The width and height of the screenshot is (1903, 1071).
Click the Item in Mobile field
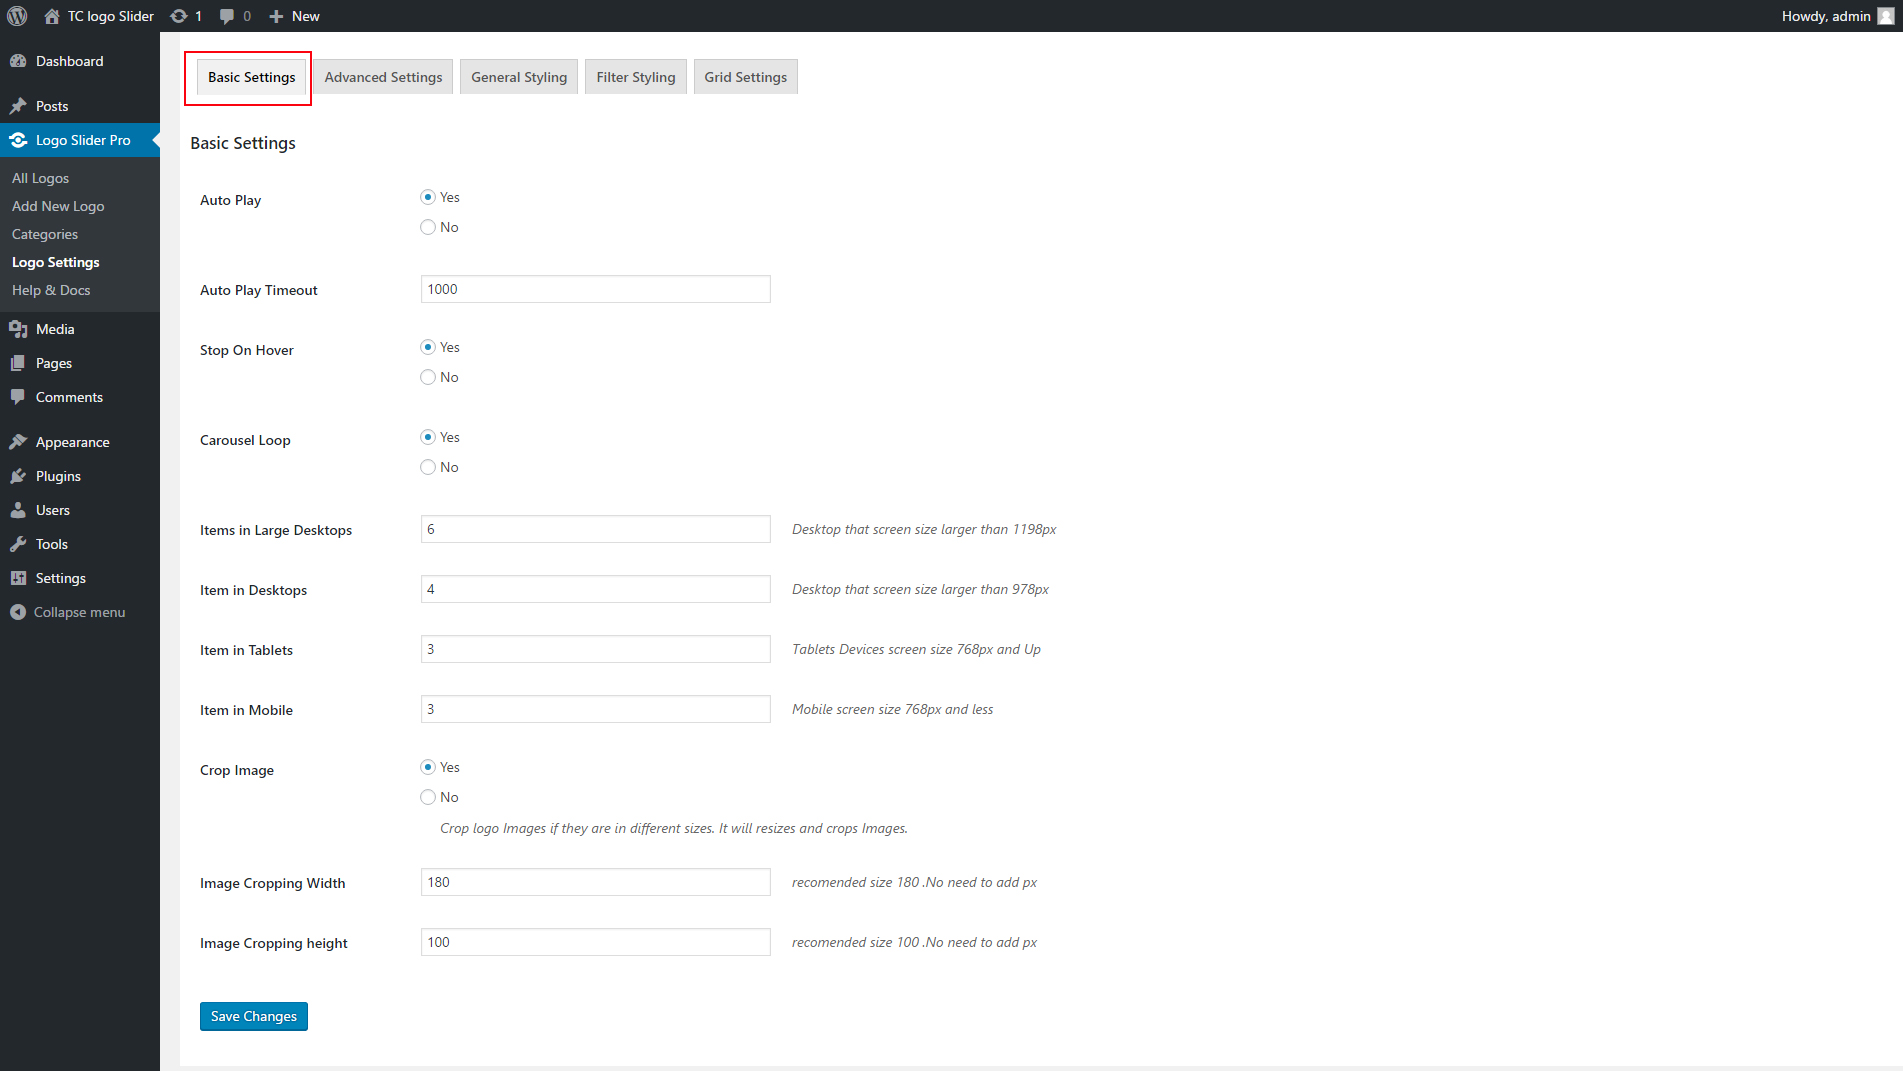click(596, 709)
